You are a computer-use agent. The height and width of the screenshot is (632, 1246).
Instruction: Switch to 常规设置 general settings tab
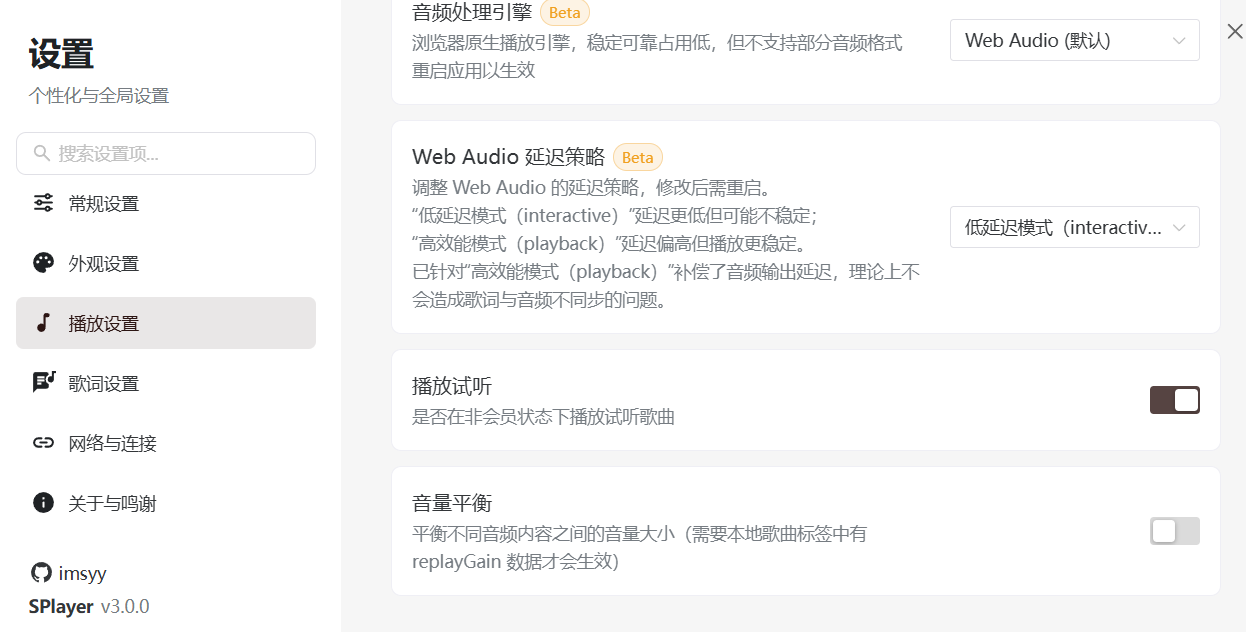pyautogui.click(x=104, y=204)
